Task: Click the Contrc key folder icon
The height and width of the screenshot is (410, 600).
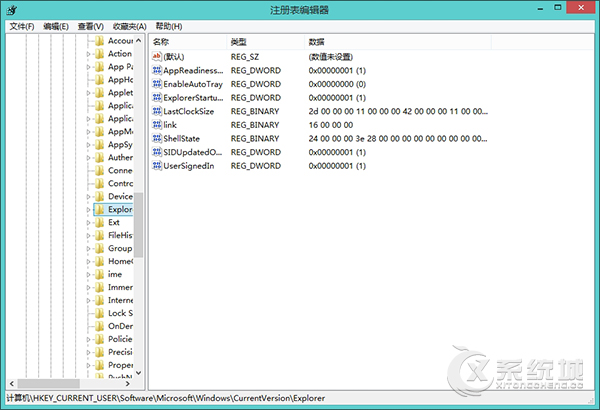Action: click(99, 183)
